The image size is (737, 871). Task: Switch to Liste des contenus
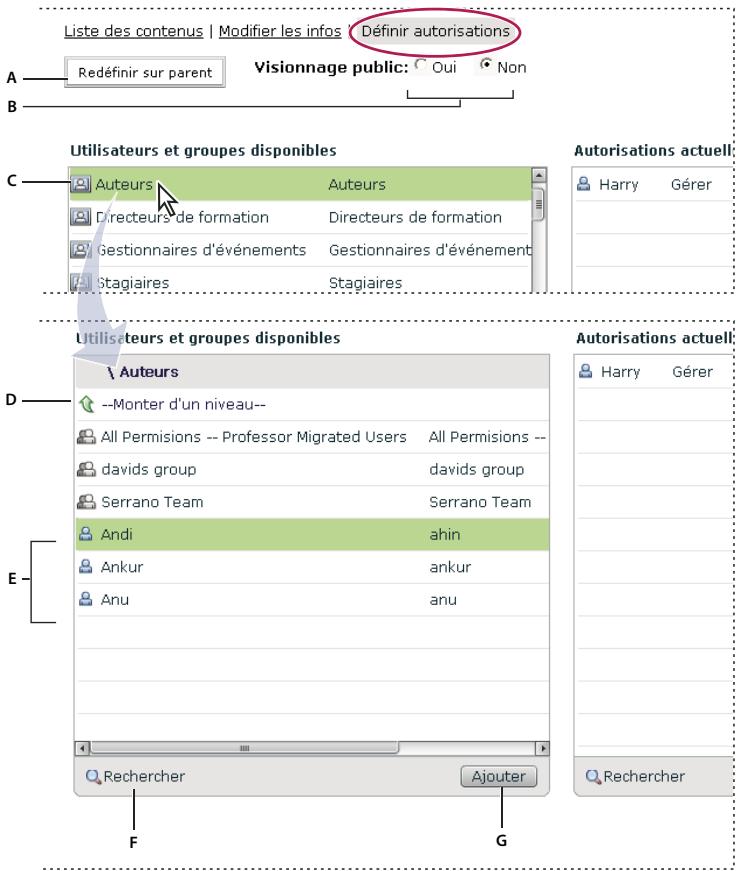[x=136, y=31]
